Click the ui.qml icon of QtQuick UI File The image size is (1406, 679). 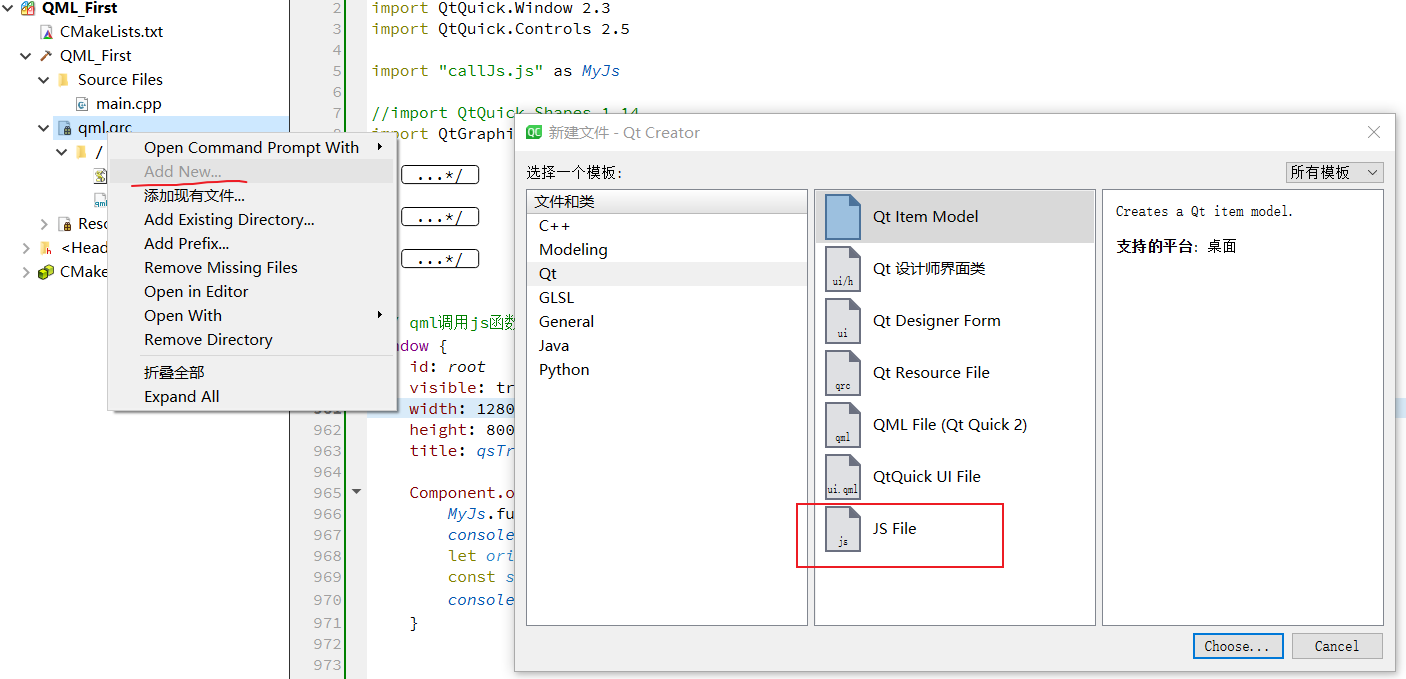pyautogui.click(x=842, y=476)
